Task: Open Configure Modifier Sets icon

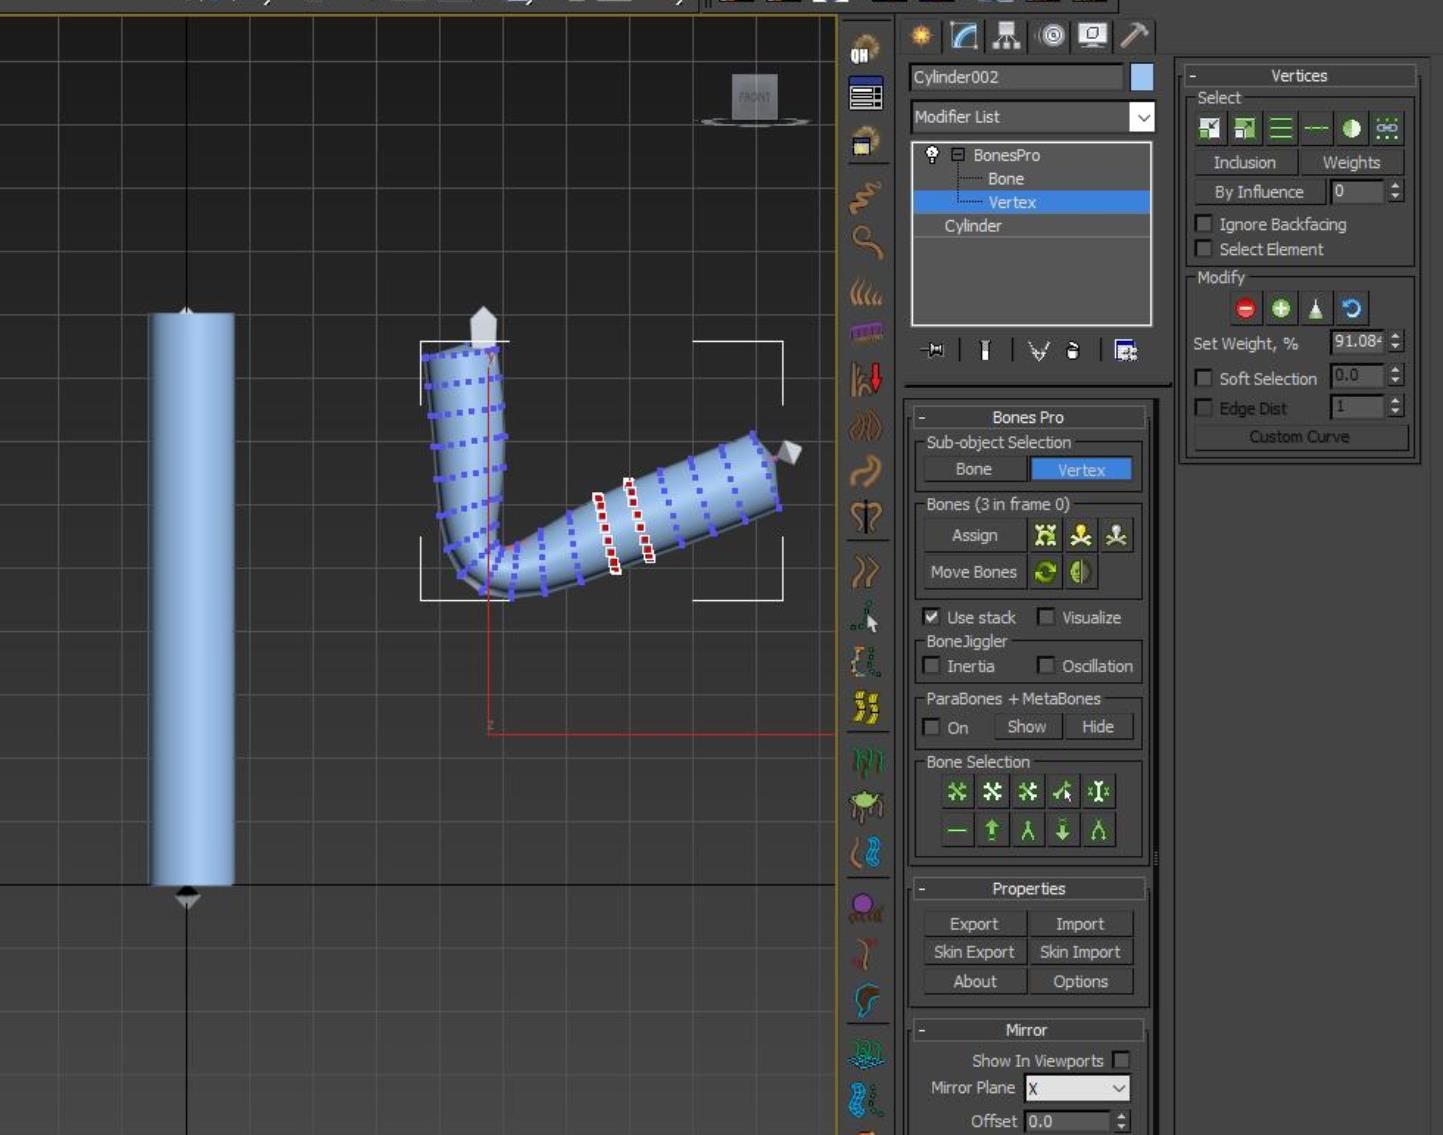Action: coord(1125,350)
